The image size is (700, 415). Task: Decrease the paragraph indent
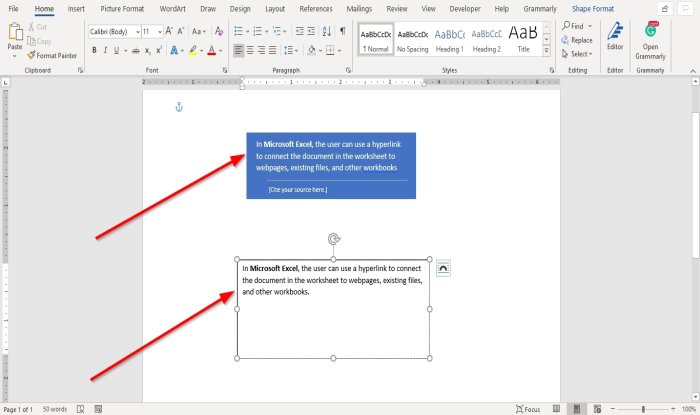[300, 31]
